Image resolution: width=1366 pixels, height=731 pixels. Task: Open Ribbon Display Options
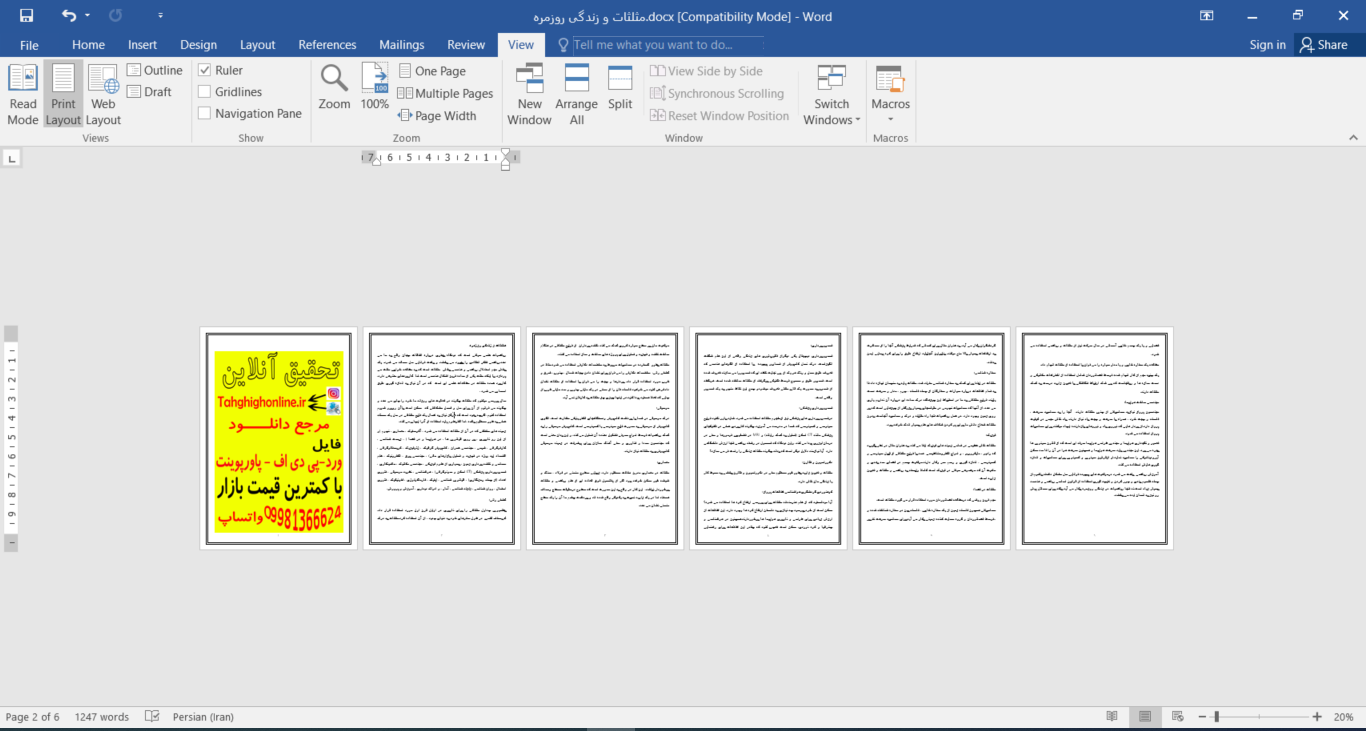click(x=1207, y=16)
